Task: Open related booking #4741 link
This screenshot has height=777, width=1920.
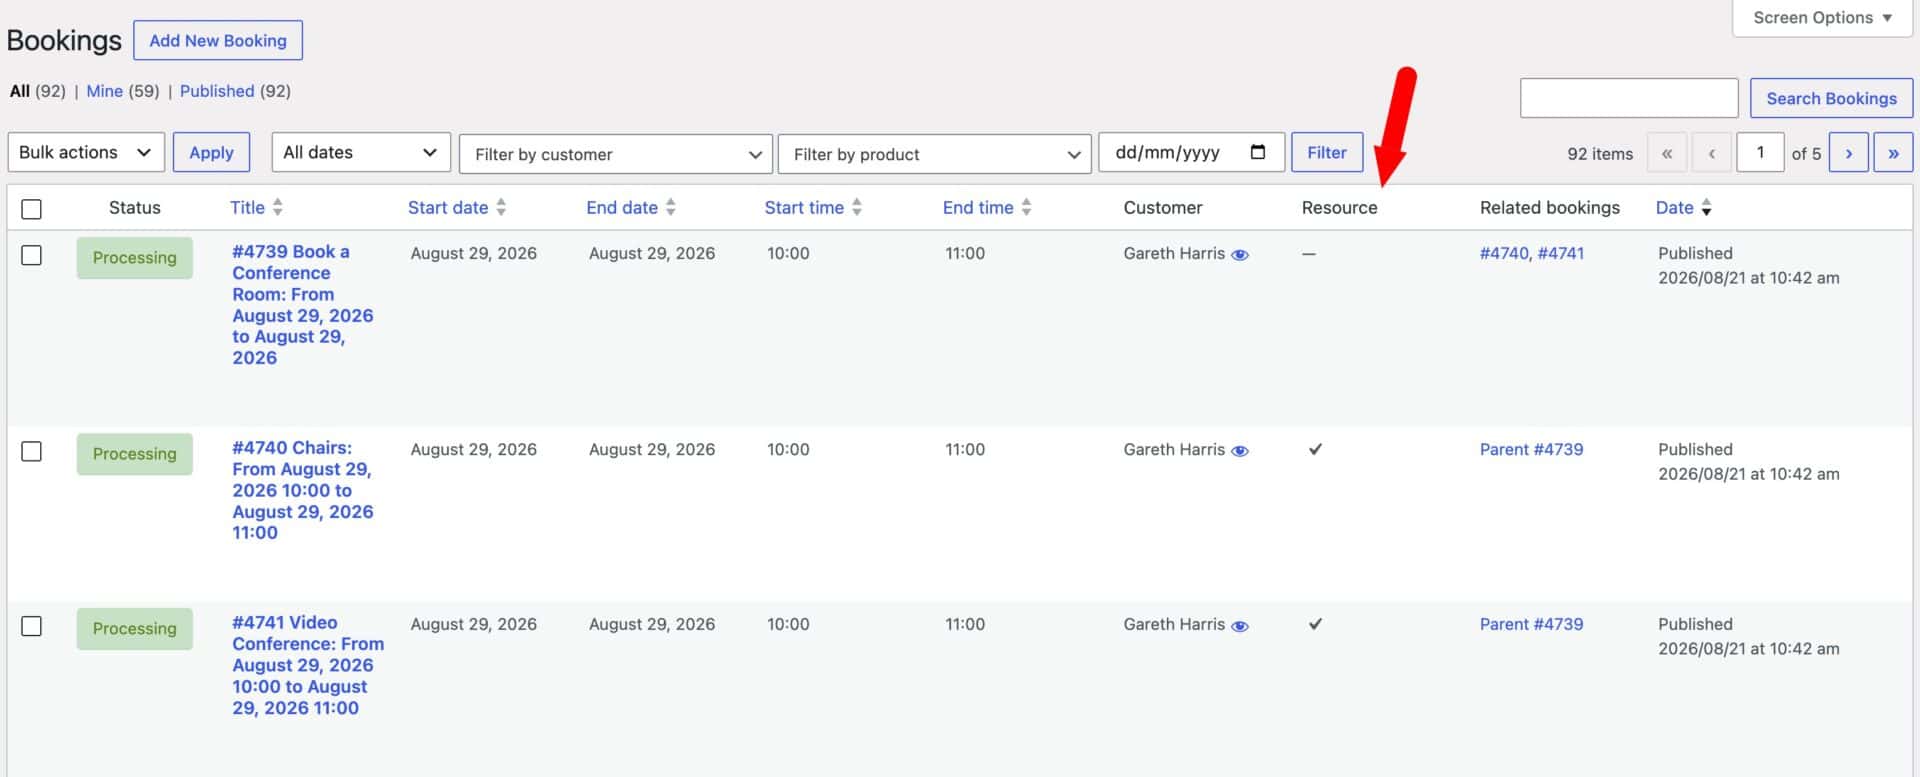Action: 1561,253
